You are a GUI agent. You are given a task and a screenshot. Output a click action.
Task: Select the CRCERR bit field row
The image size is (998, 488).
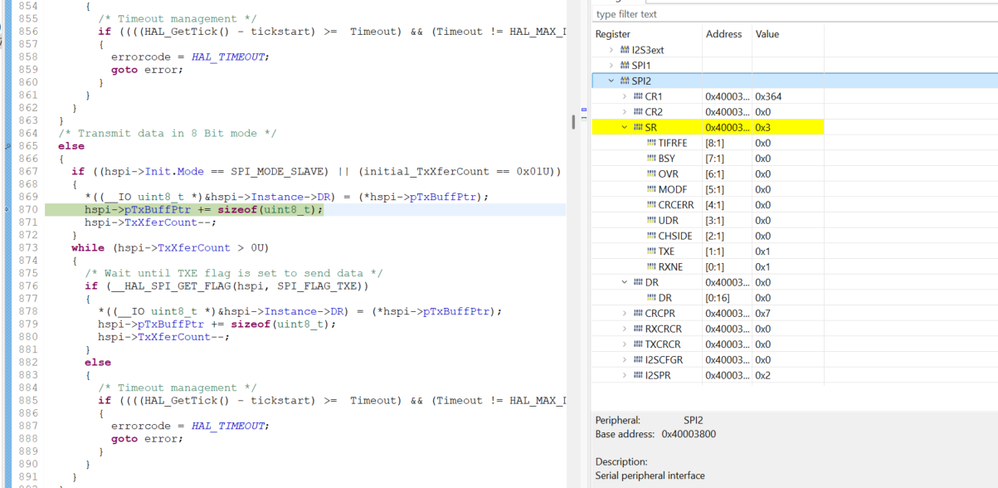point(708,205)
